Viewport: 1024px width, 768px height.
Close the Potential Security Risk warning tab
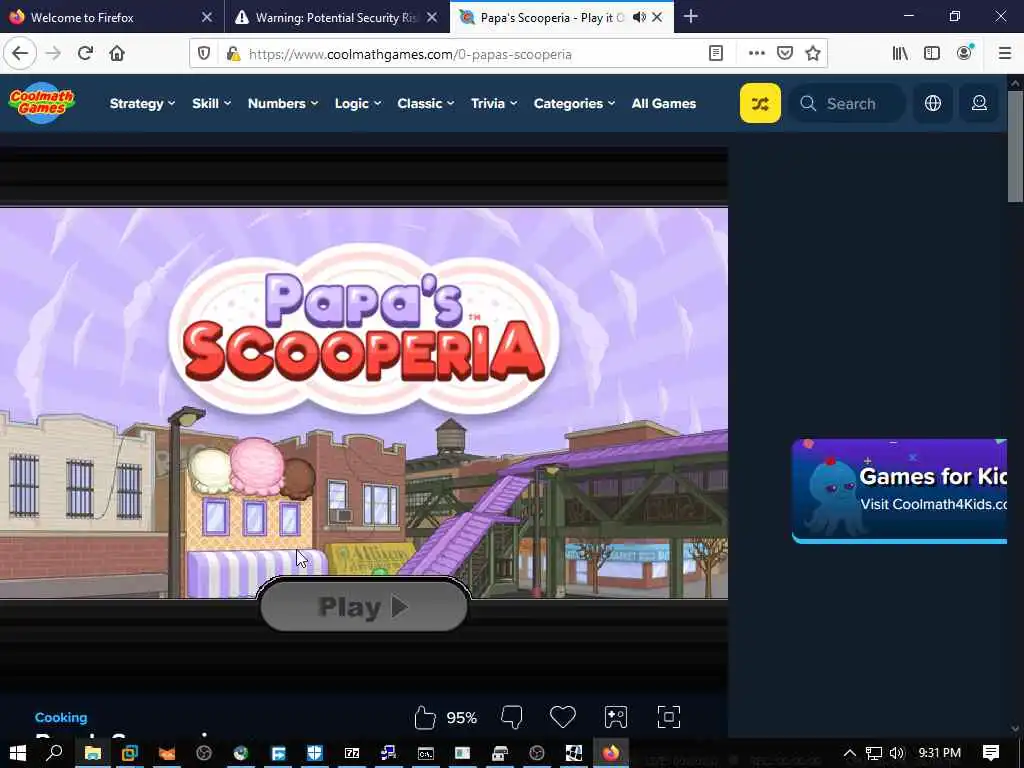(x=432, y=17)
